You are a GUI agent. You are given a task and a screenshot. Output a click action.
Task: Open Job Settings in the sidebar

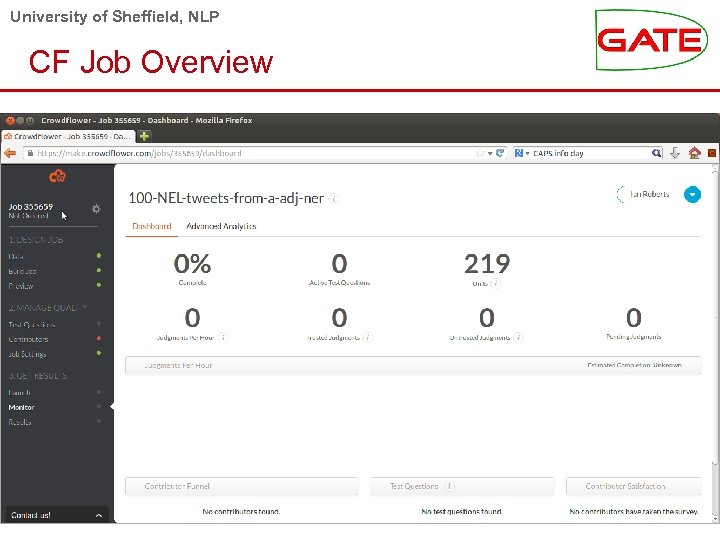point(27,354)
